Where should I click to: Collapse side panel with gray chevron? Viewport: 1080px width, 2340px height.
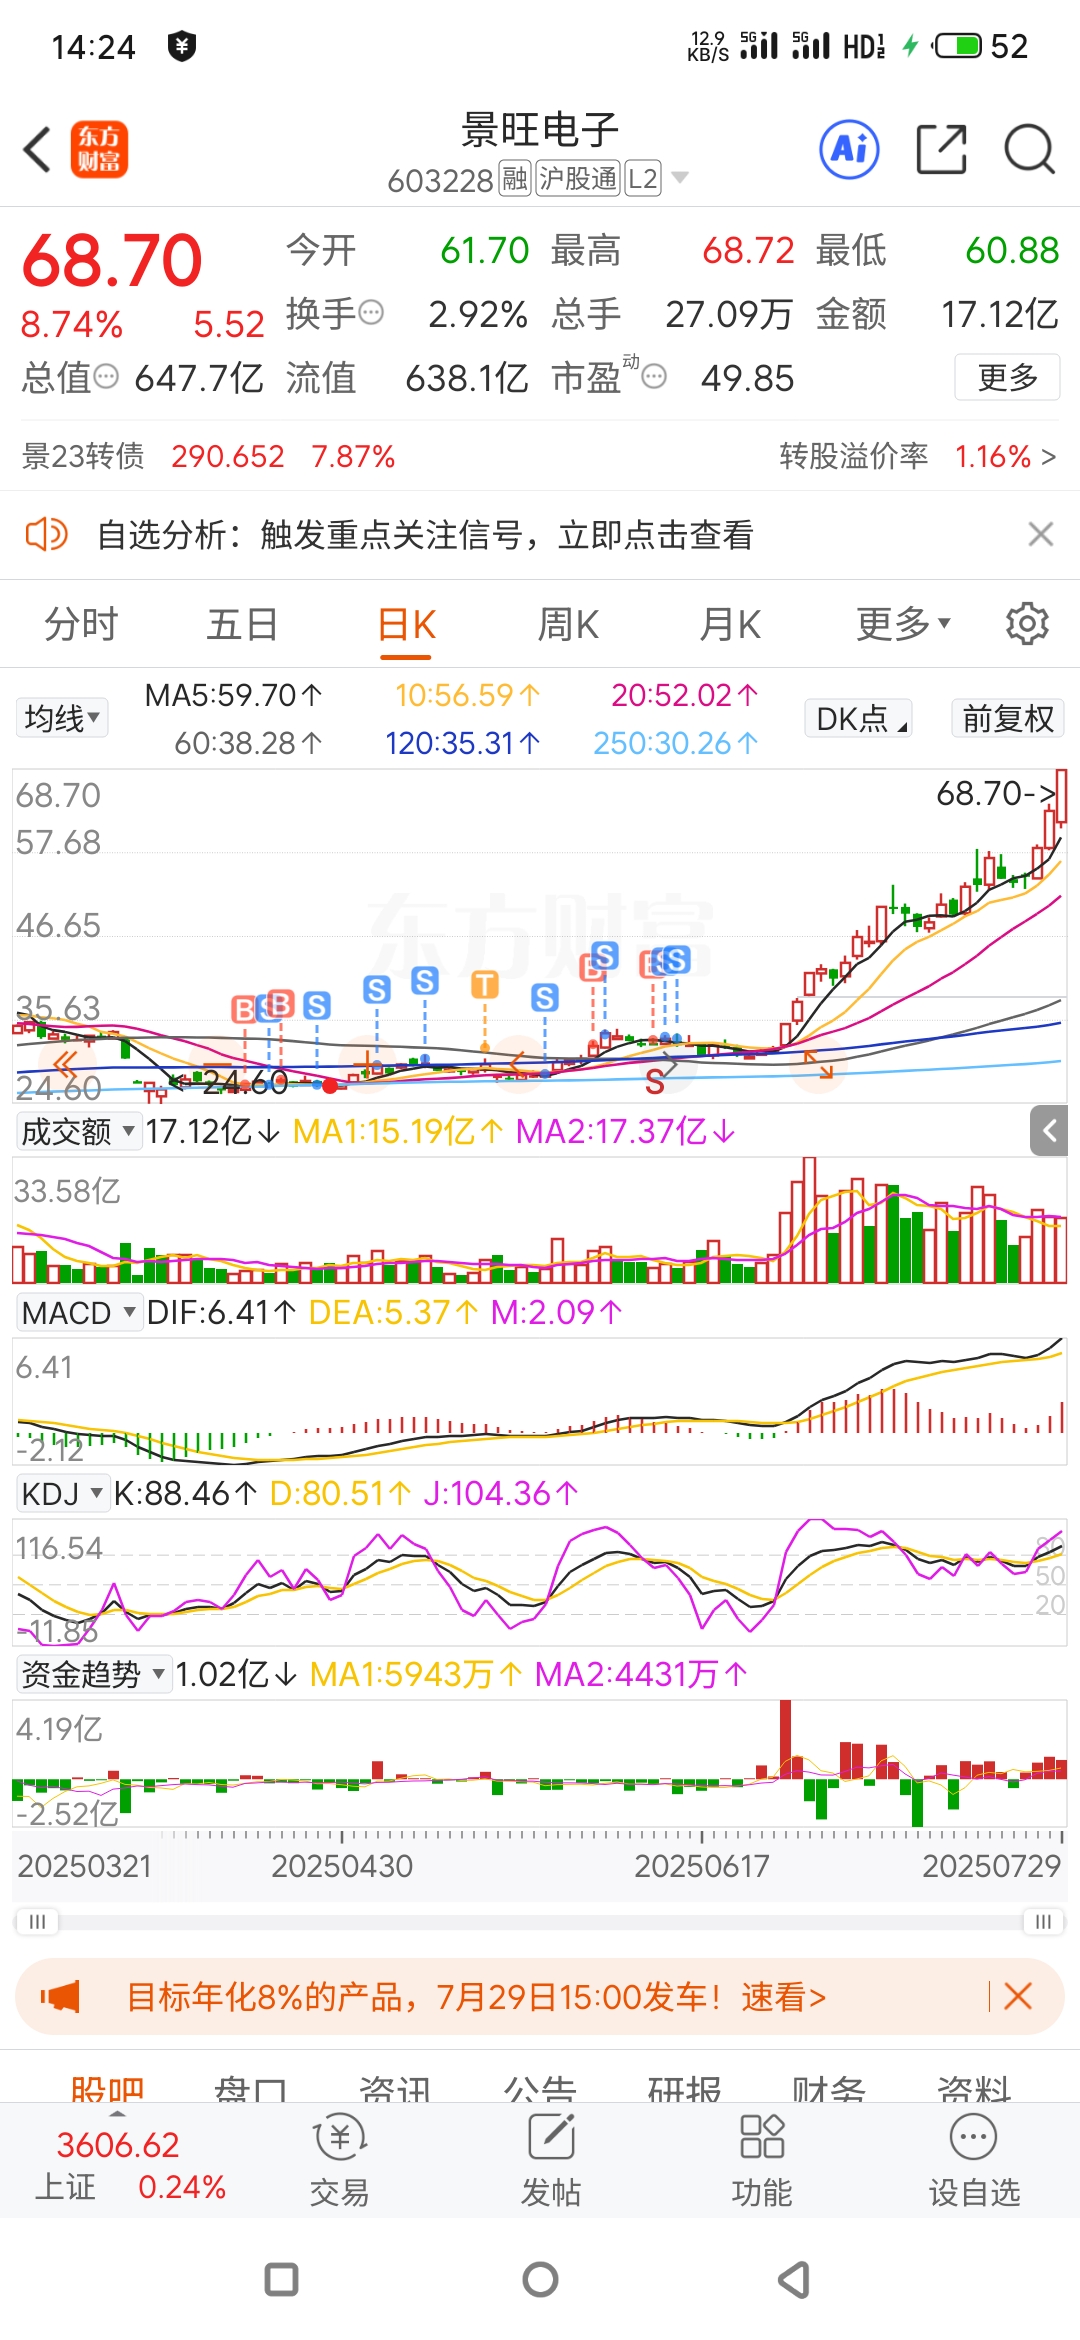pyautogui.click(x=1049, y=1131)
